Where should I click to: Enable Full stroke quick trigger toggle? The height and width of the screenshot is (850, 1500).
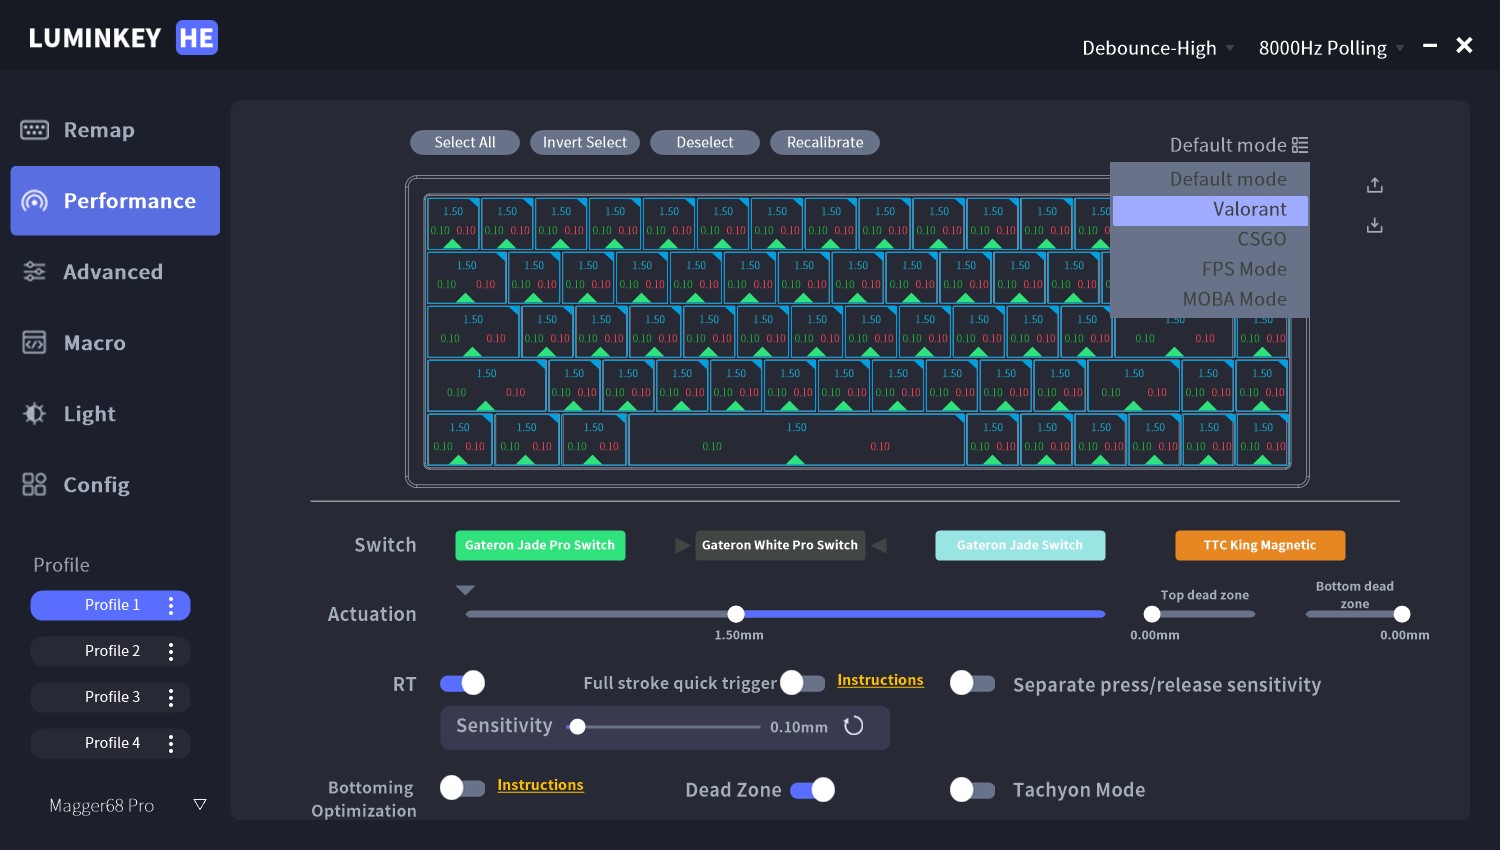[x=802, y=683]
